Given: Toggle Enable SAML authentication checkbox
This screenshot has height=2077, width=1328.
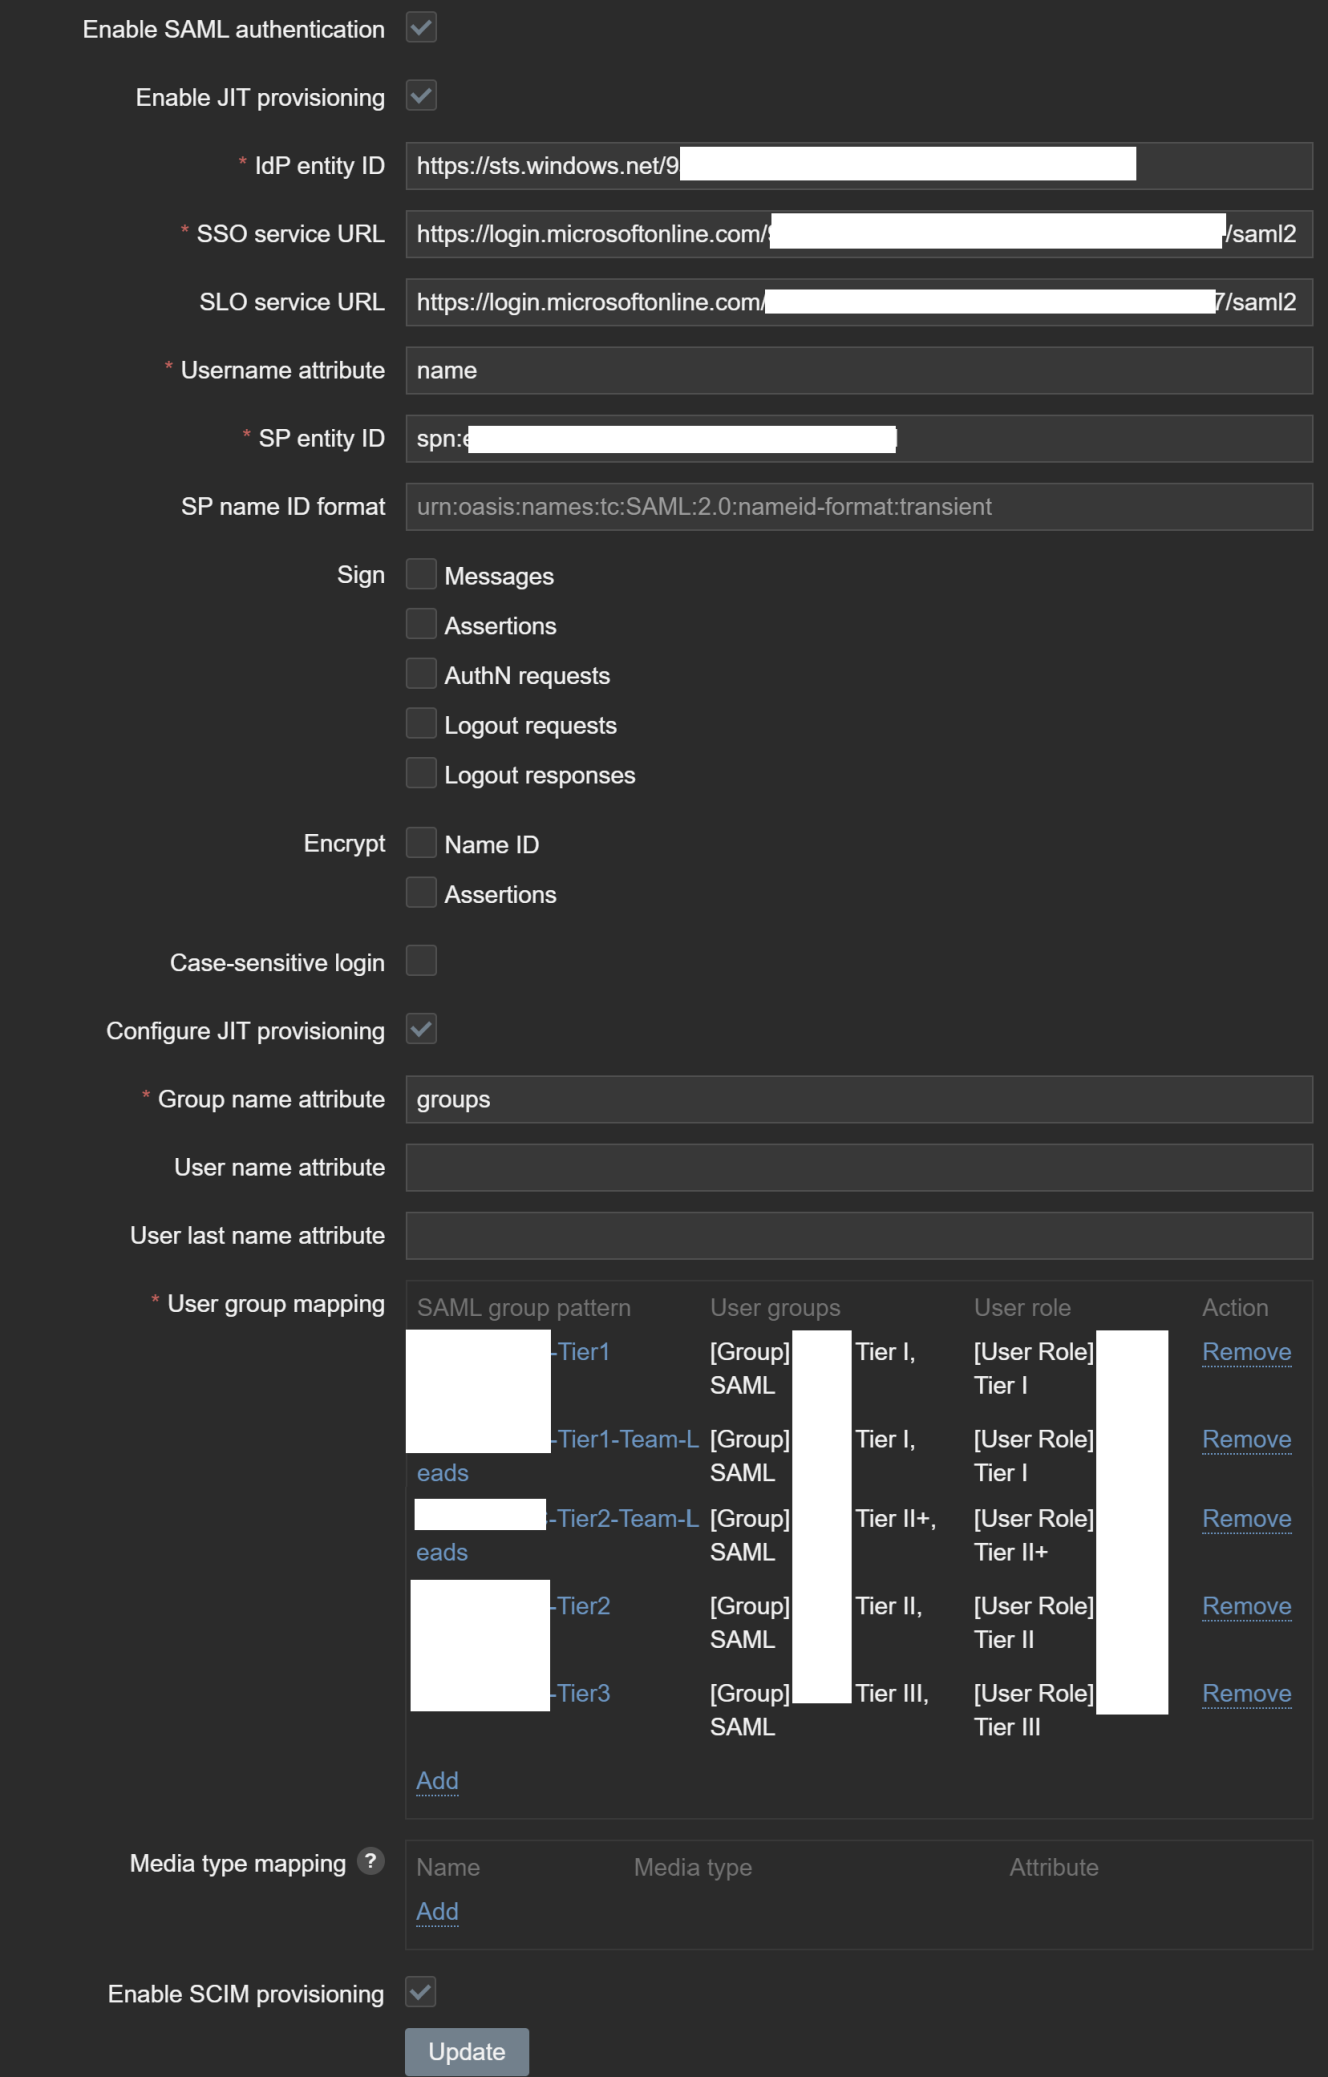Looking at the screenshot, I should click(421, 28).
